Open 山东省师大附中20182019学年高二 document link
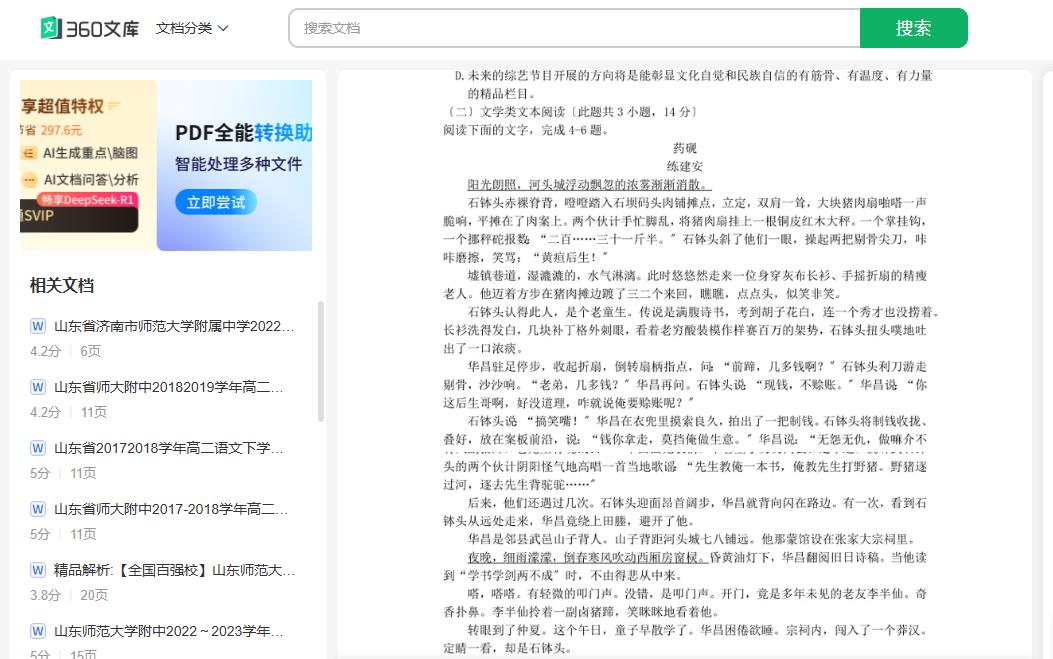Viewport: 1053px width, 659px height. coord(169,388)
